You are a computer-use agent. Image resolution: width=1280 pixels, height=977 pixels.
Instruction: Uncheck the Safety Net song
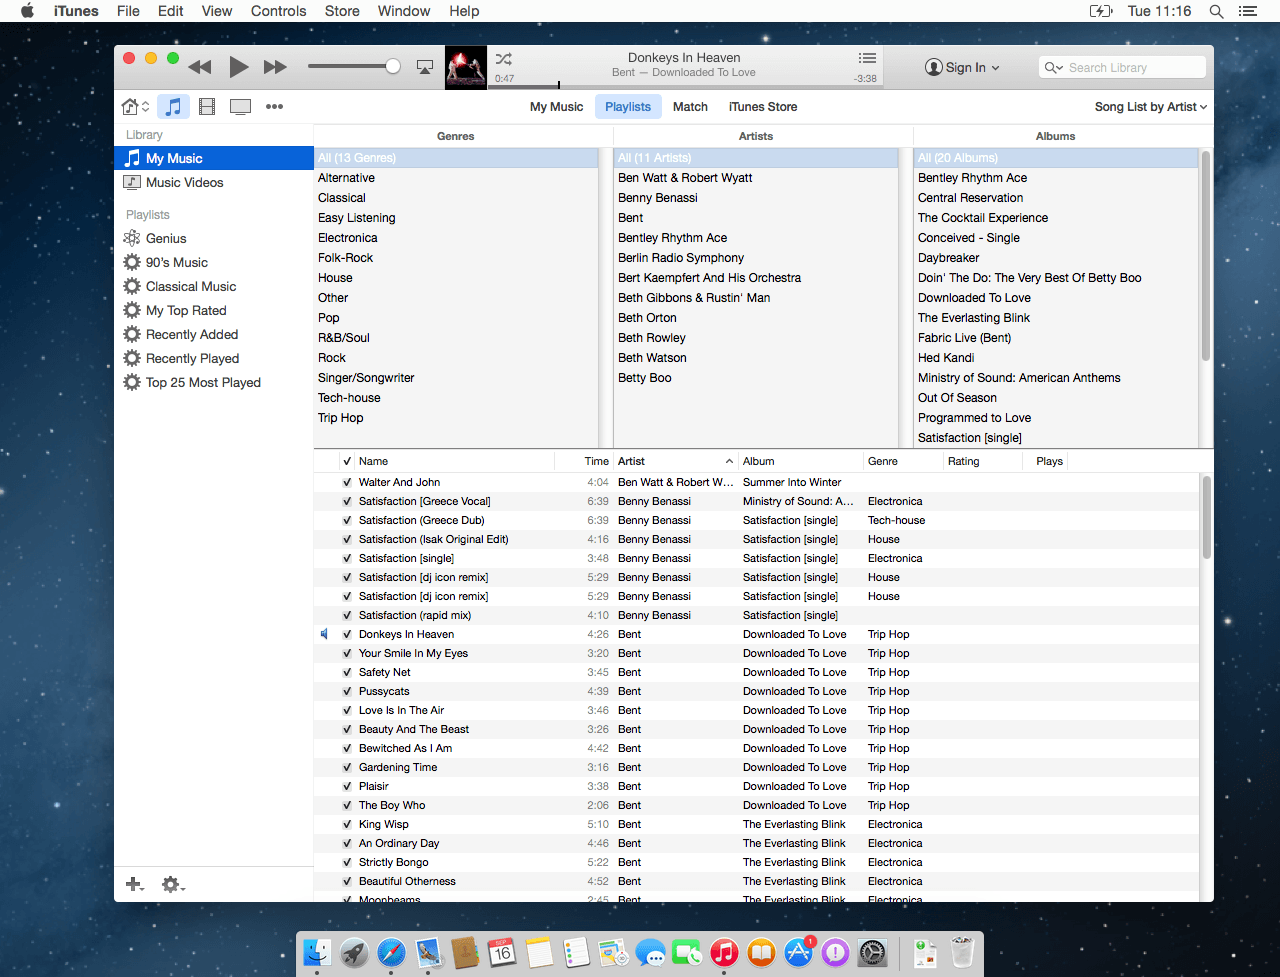pyautogui.click(x=347, y=672)
